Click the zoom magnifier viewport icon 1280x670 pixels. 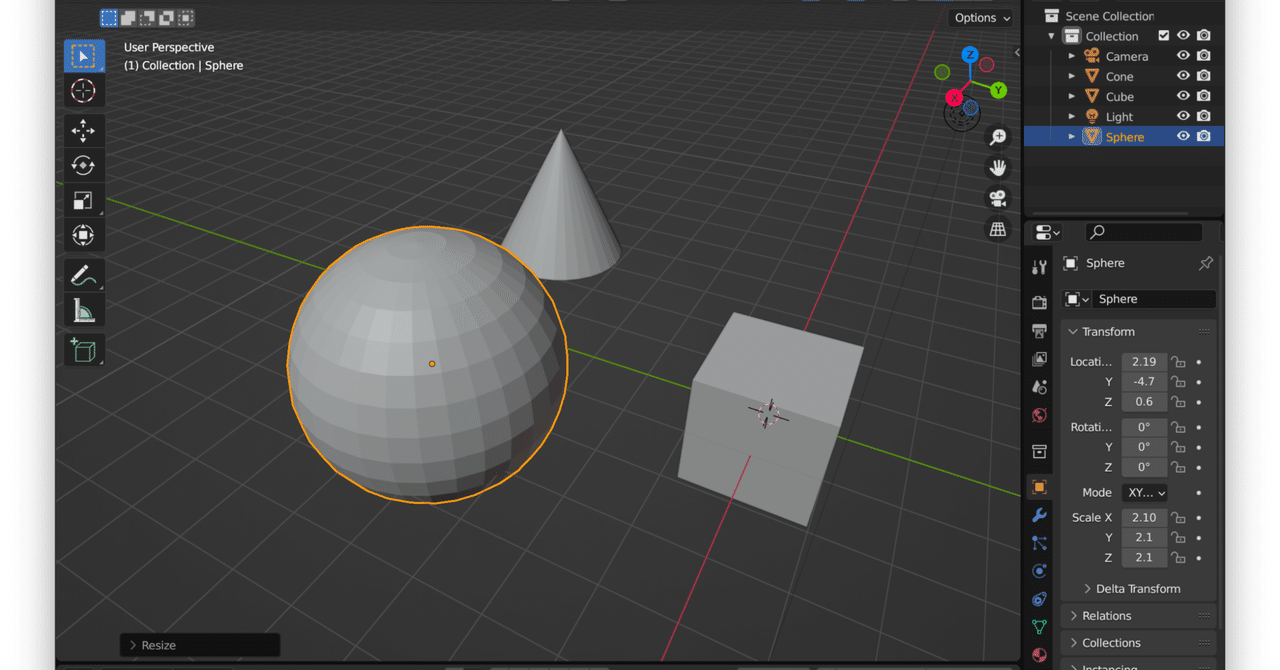997,138
